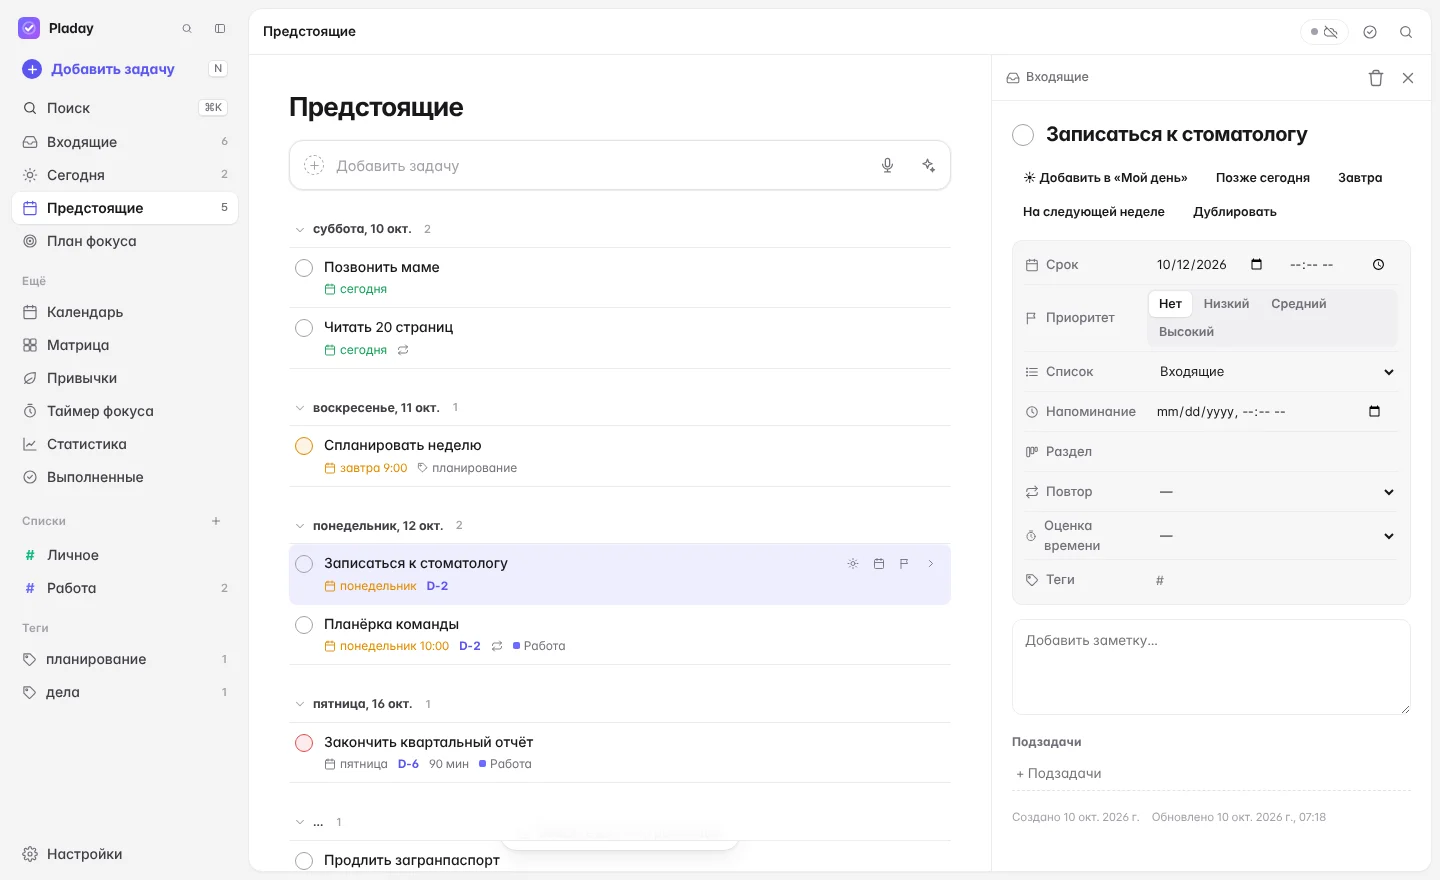This screenshot has height=880, width=1440.
Task: Click the sun icon on dentist task row
Action: [853, 564]
